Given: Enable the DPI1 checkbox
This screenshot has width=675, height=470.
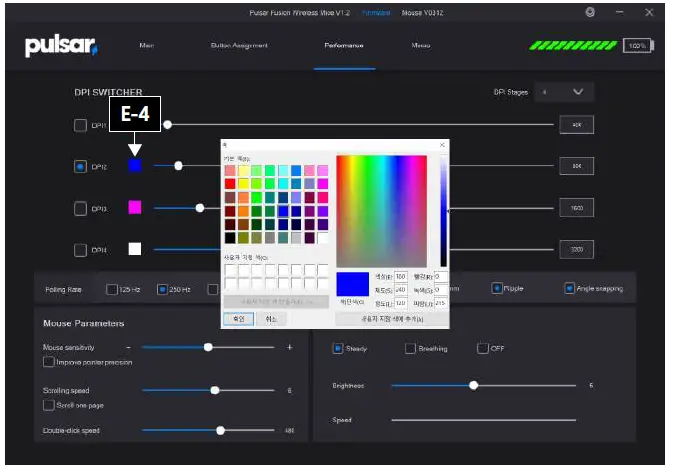Looking at the screenshot, I should pos(81,125).
